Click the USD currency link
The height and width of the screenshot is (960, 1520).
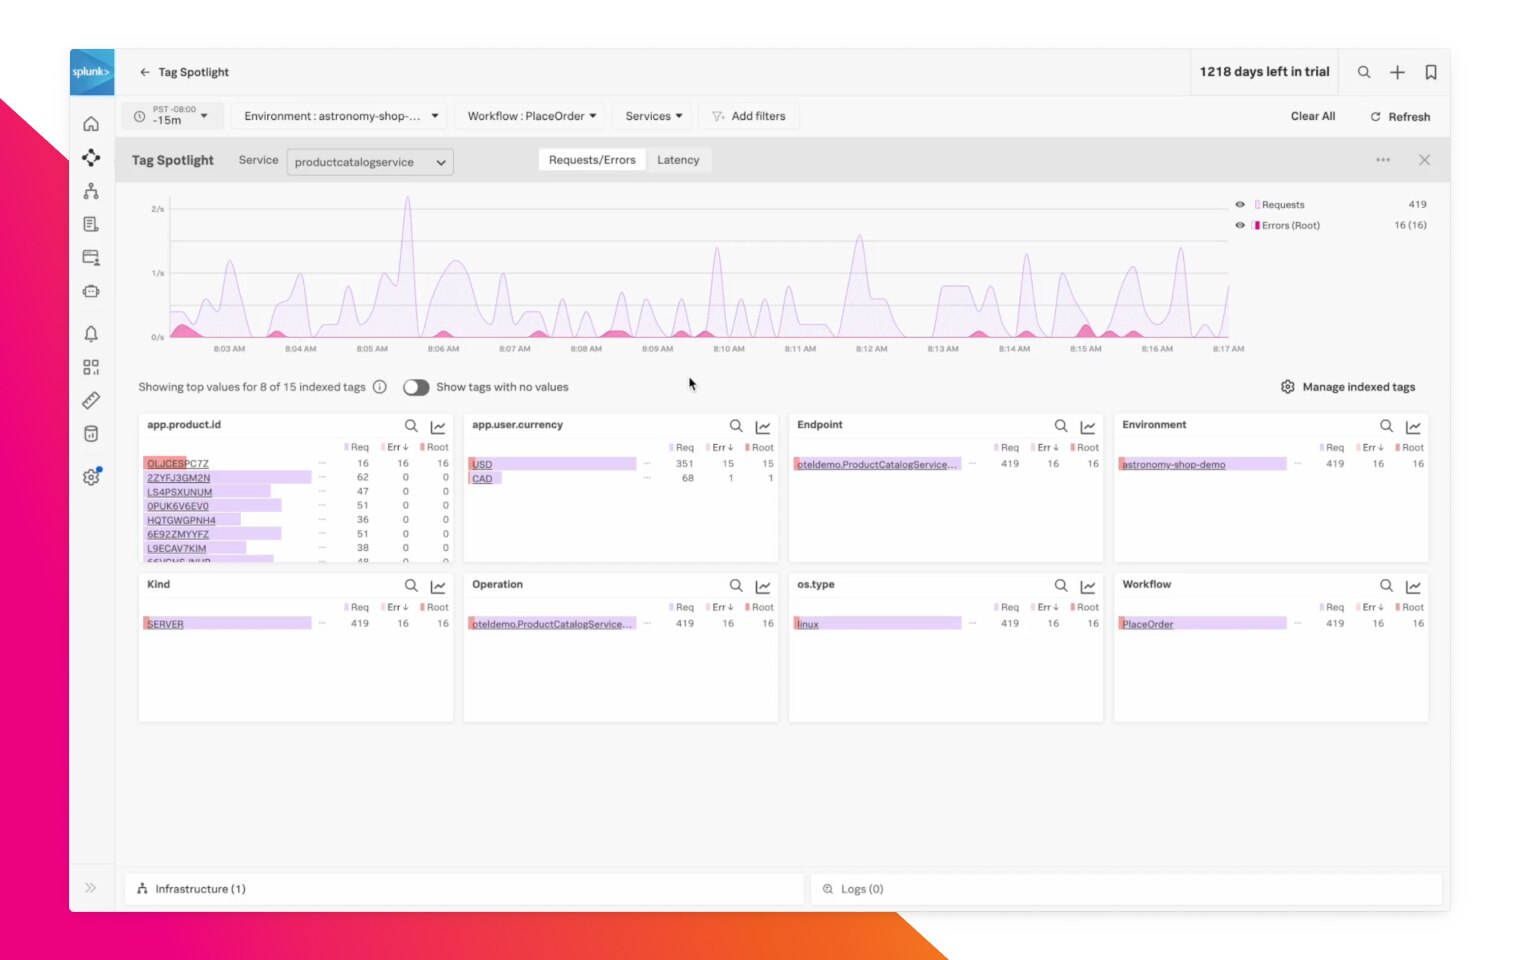[481, 464]
